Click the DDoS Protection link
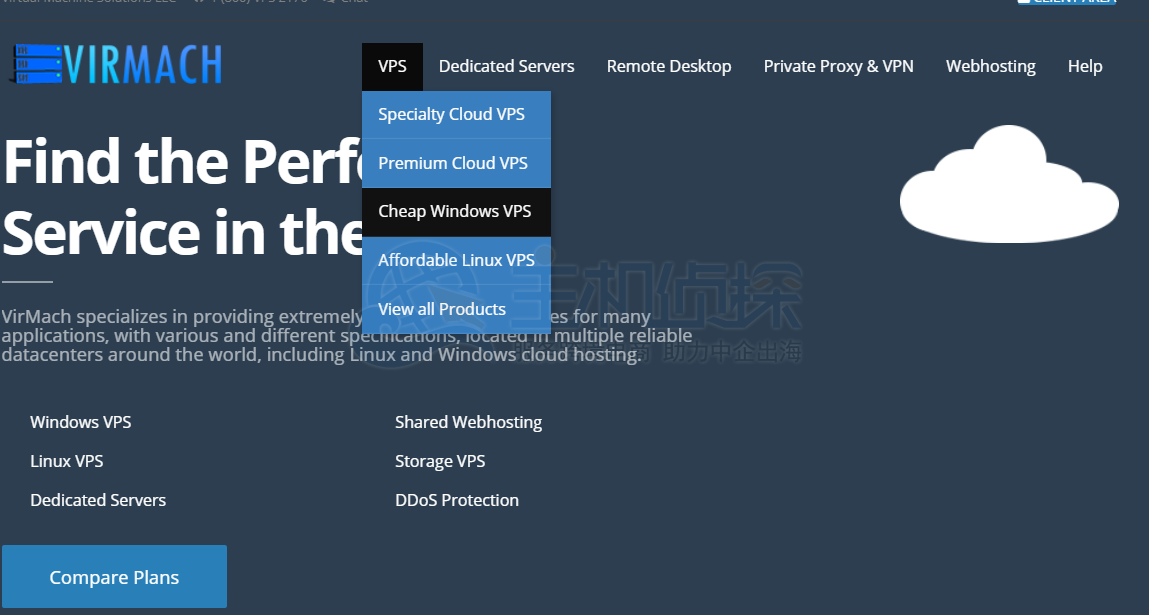The image size is (1149, 615). 457,500
